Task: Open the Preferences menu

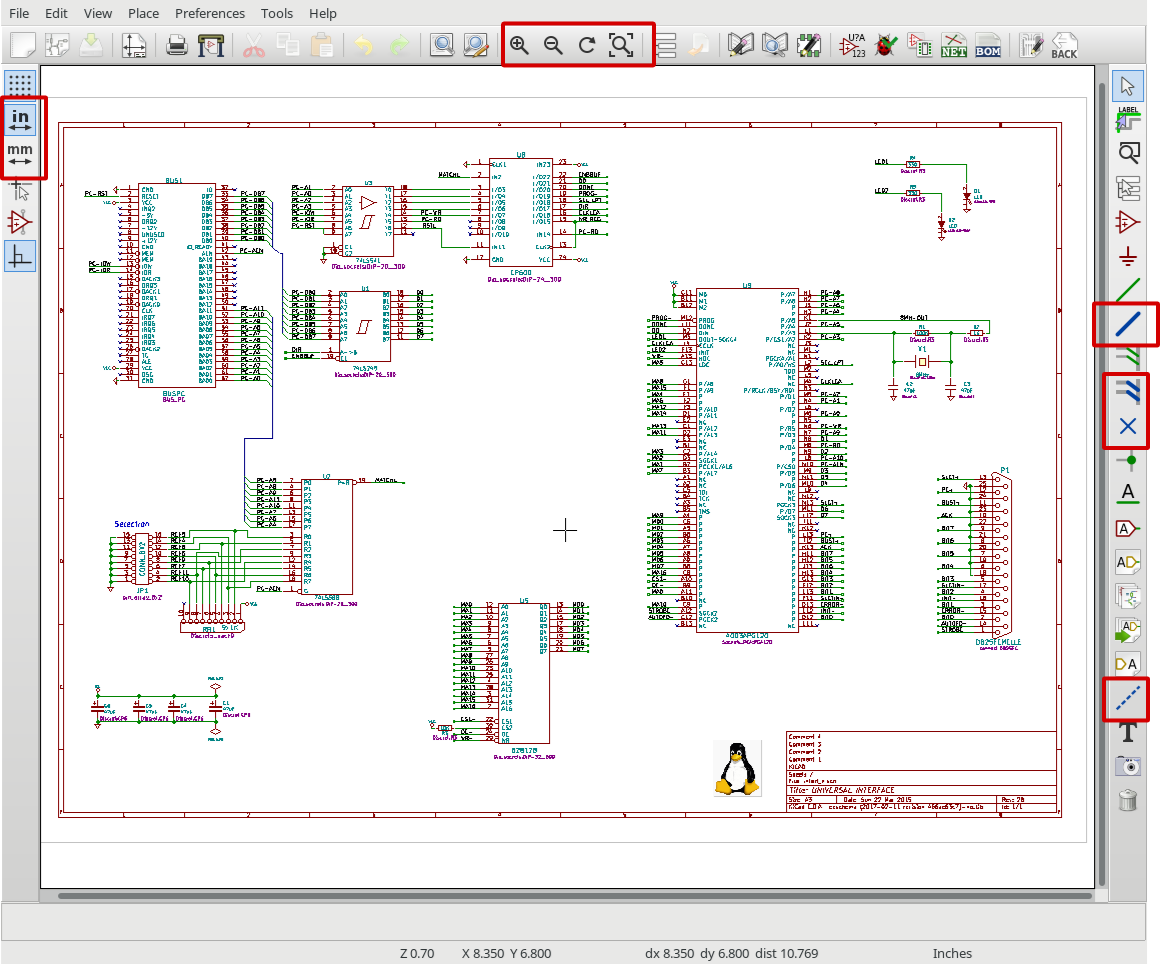Action: point(209,13)
